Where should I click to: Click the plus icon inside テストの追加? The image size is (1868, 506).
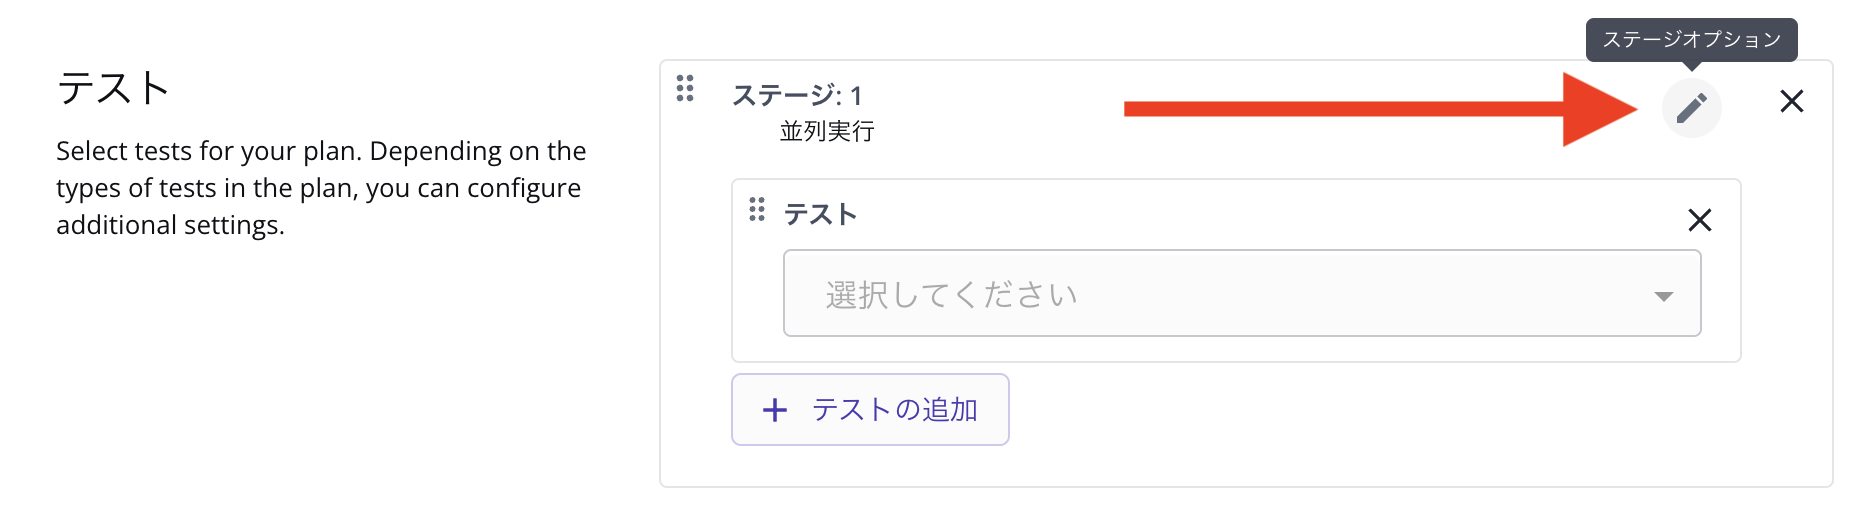tap(775, 410)
